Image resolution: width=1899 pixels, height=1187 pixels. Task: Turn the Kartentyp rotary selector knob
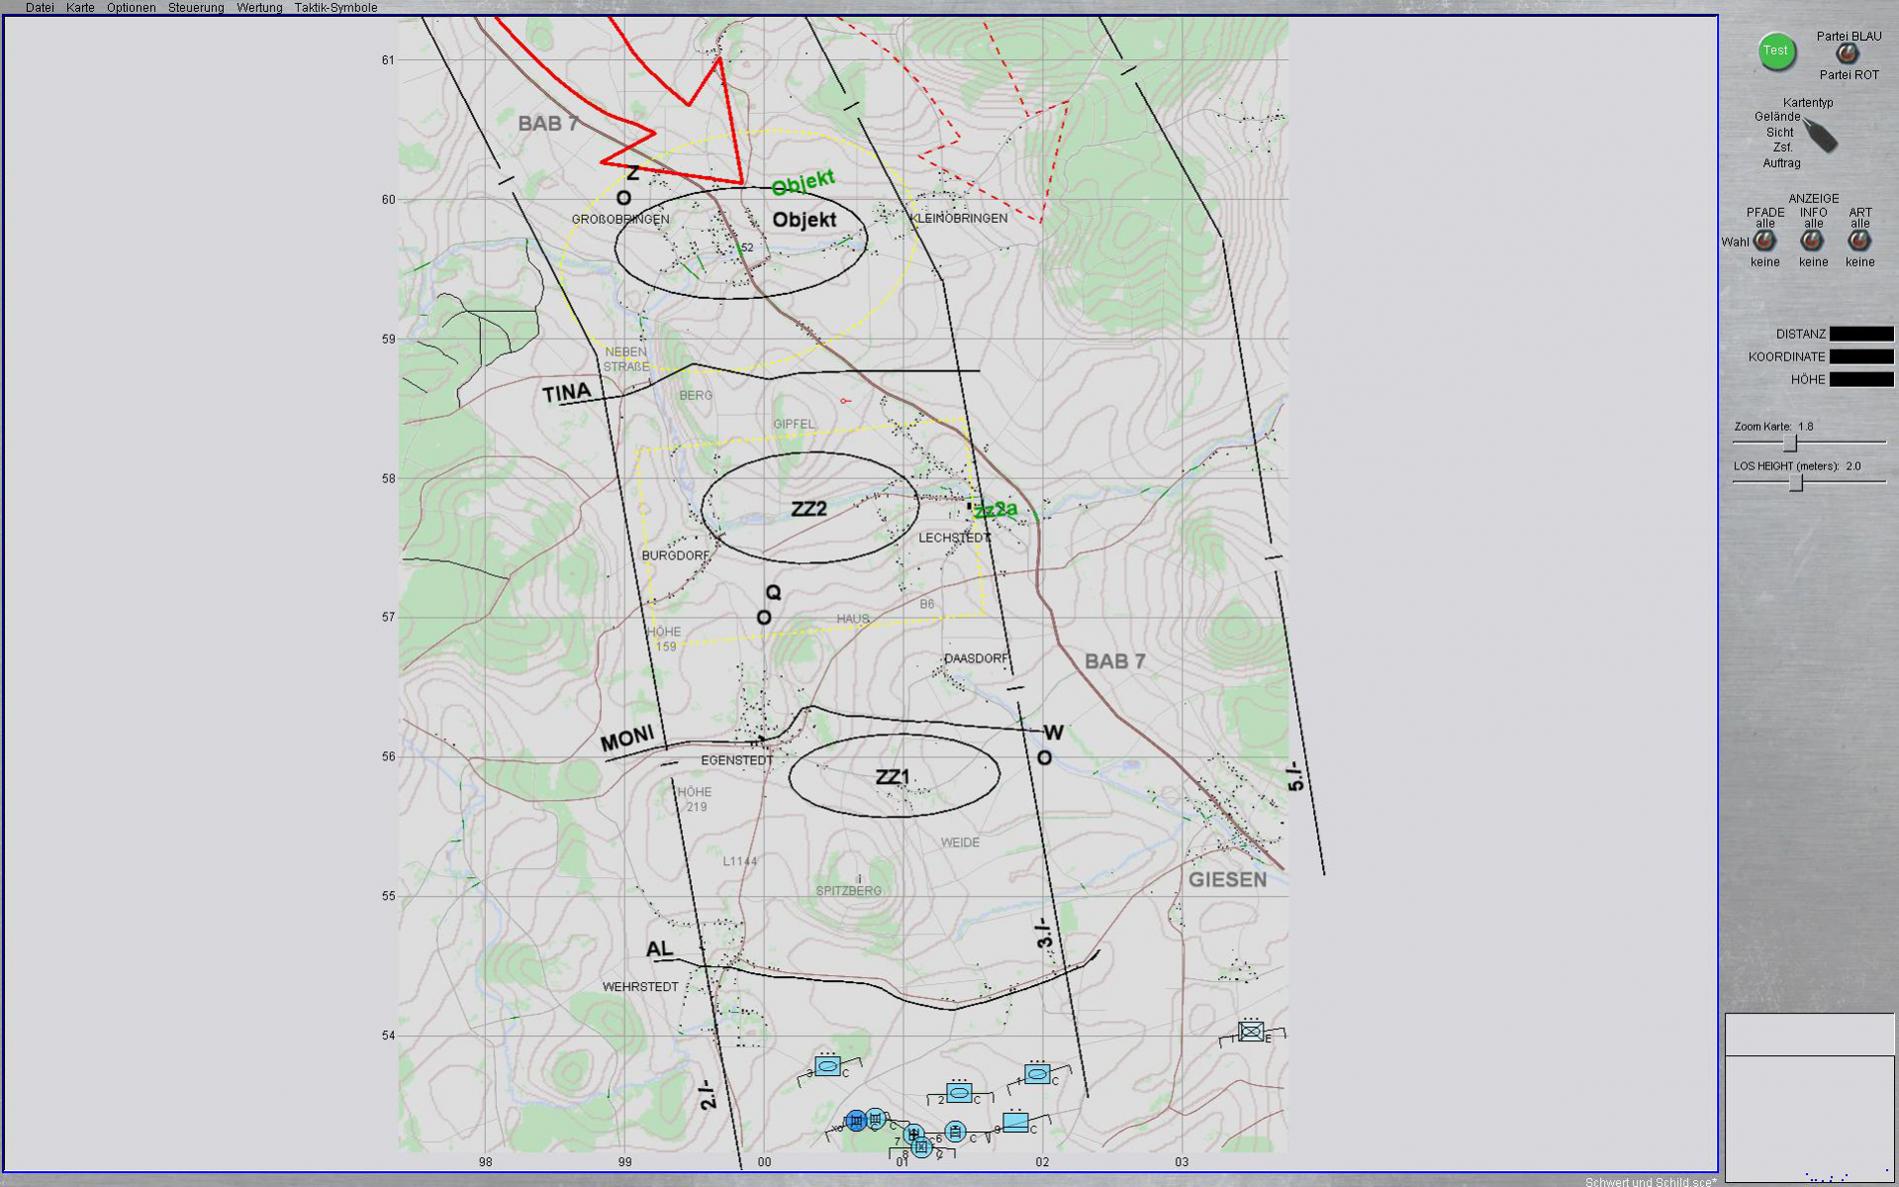1821,136
